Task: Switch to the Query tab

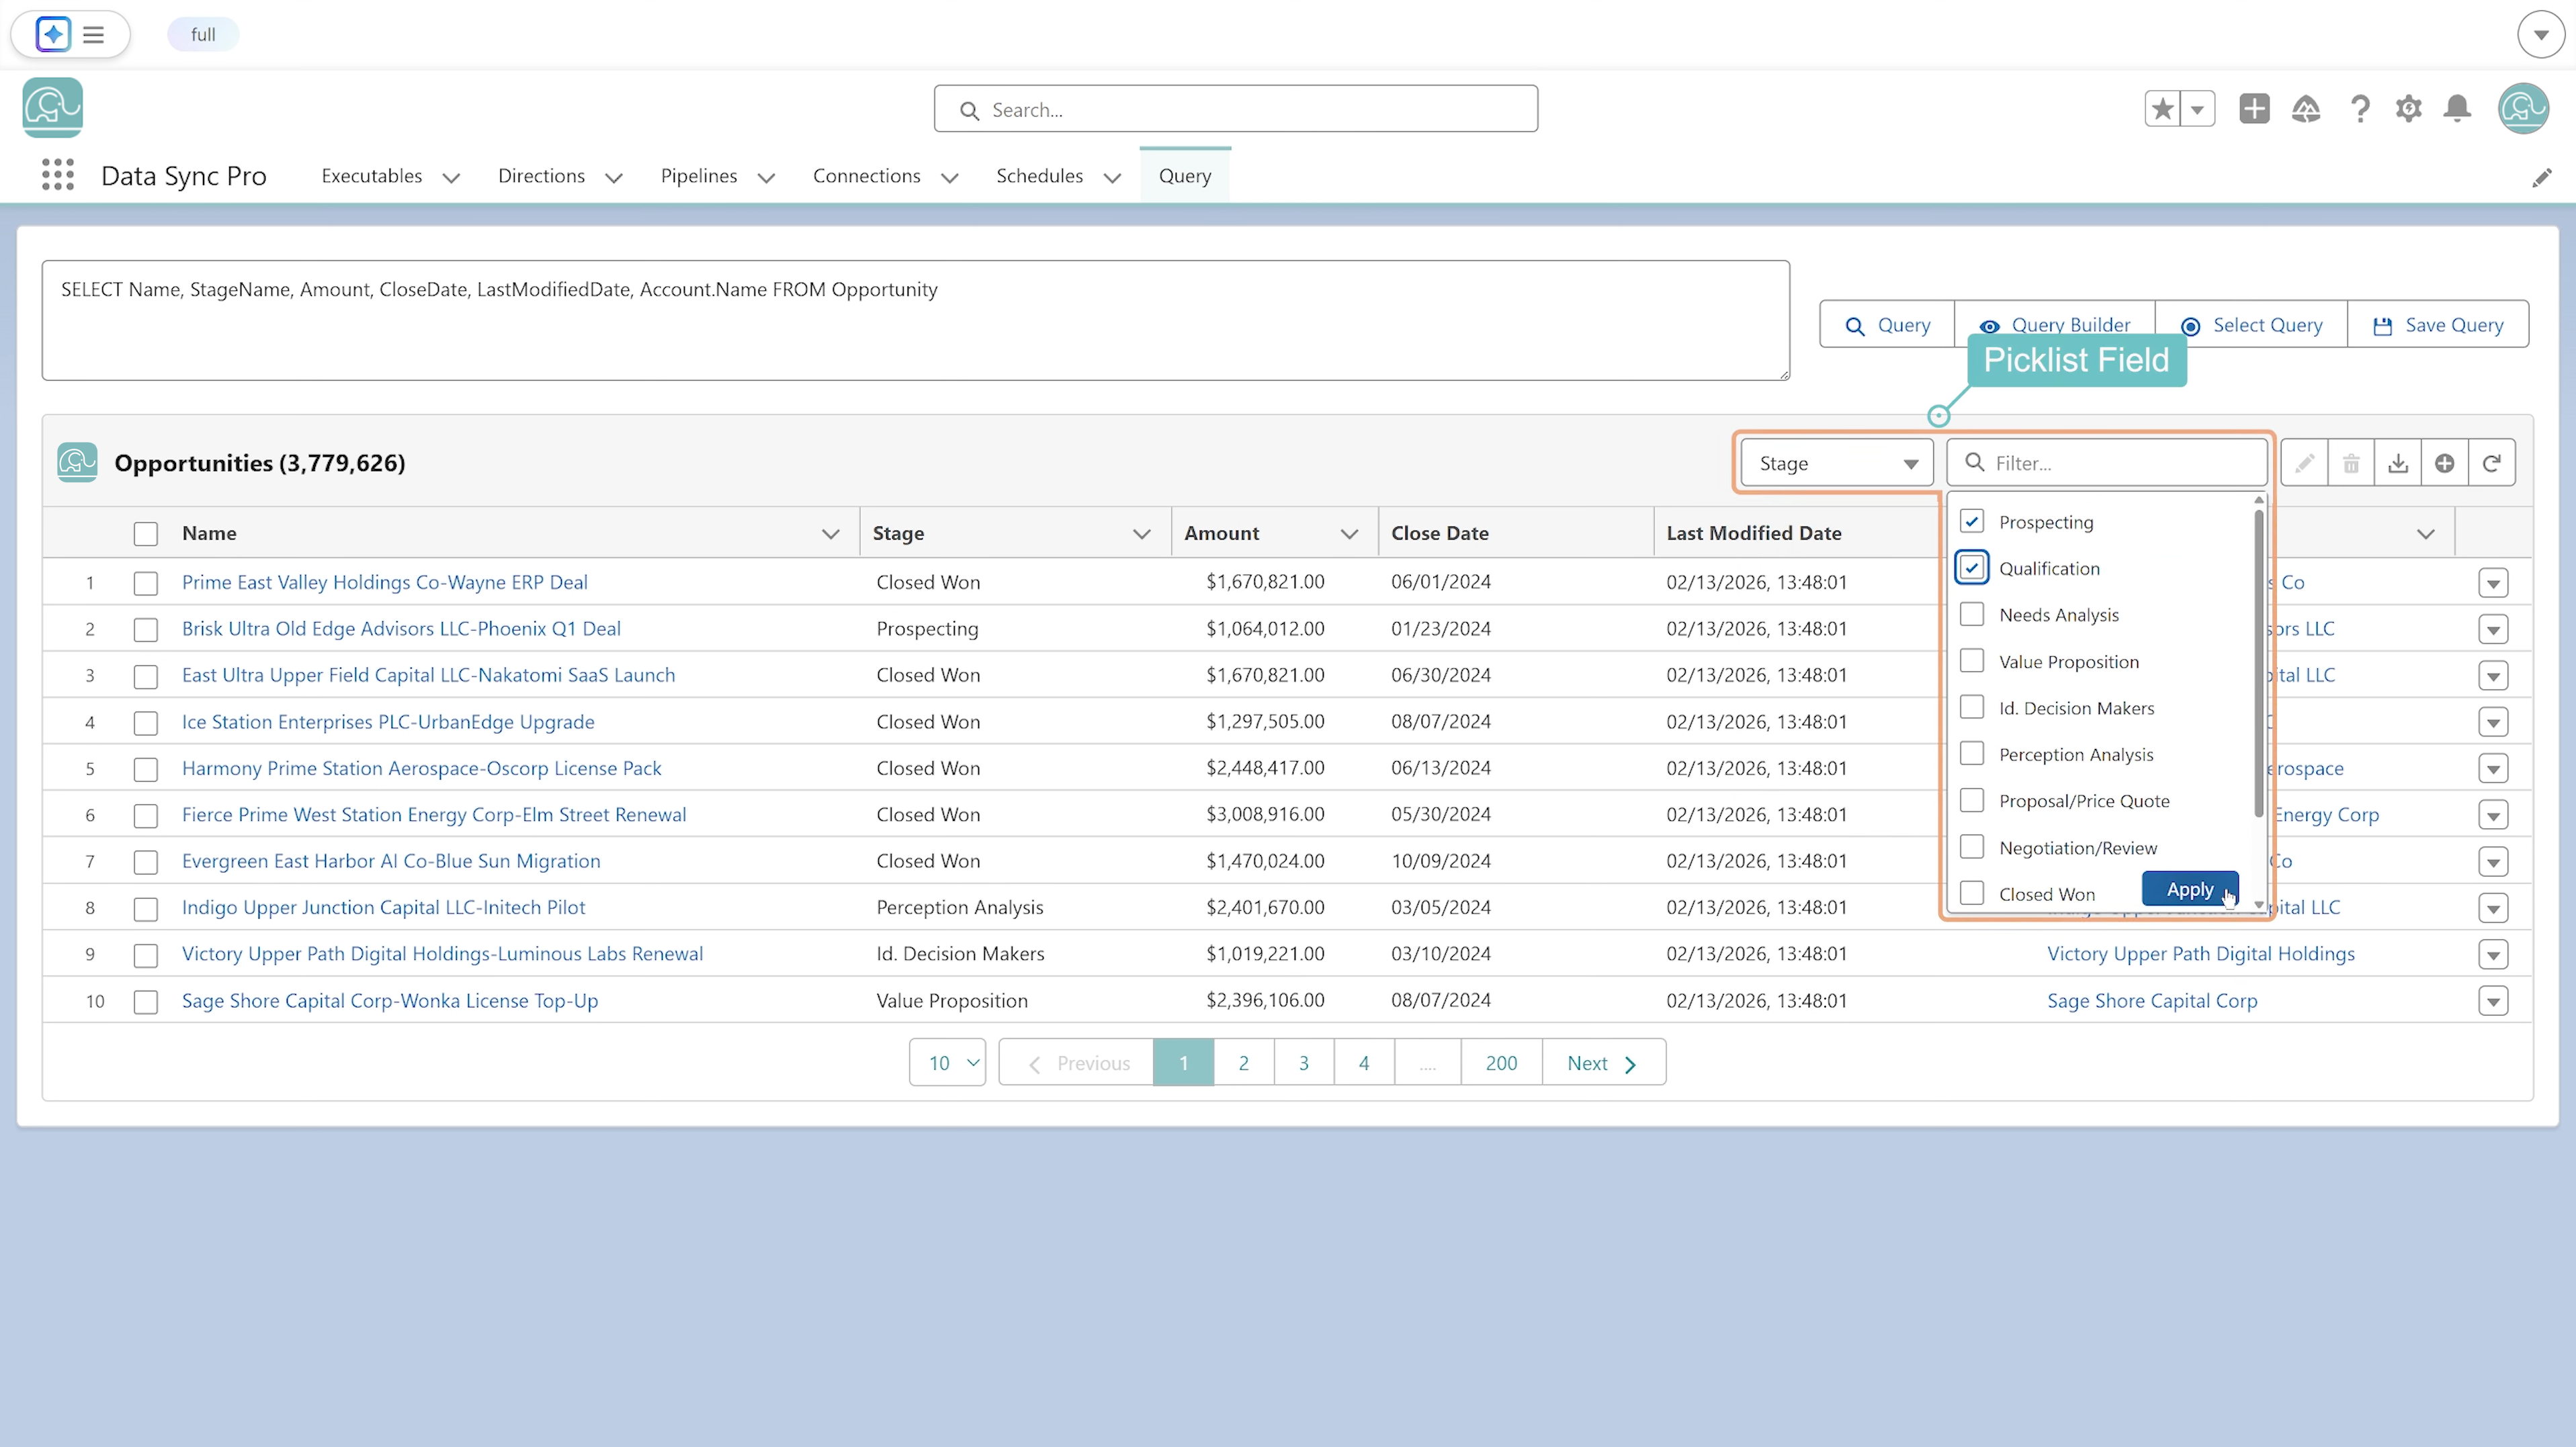Action: pyautogui.click(x=1185, y=176)
